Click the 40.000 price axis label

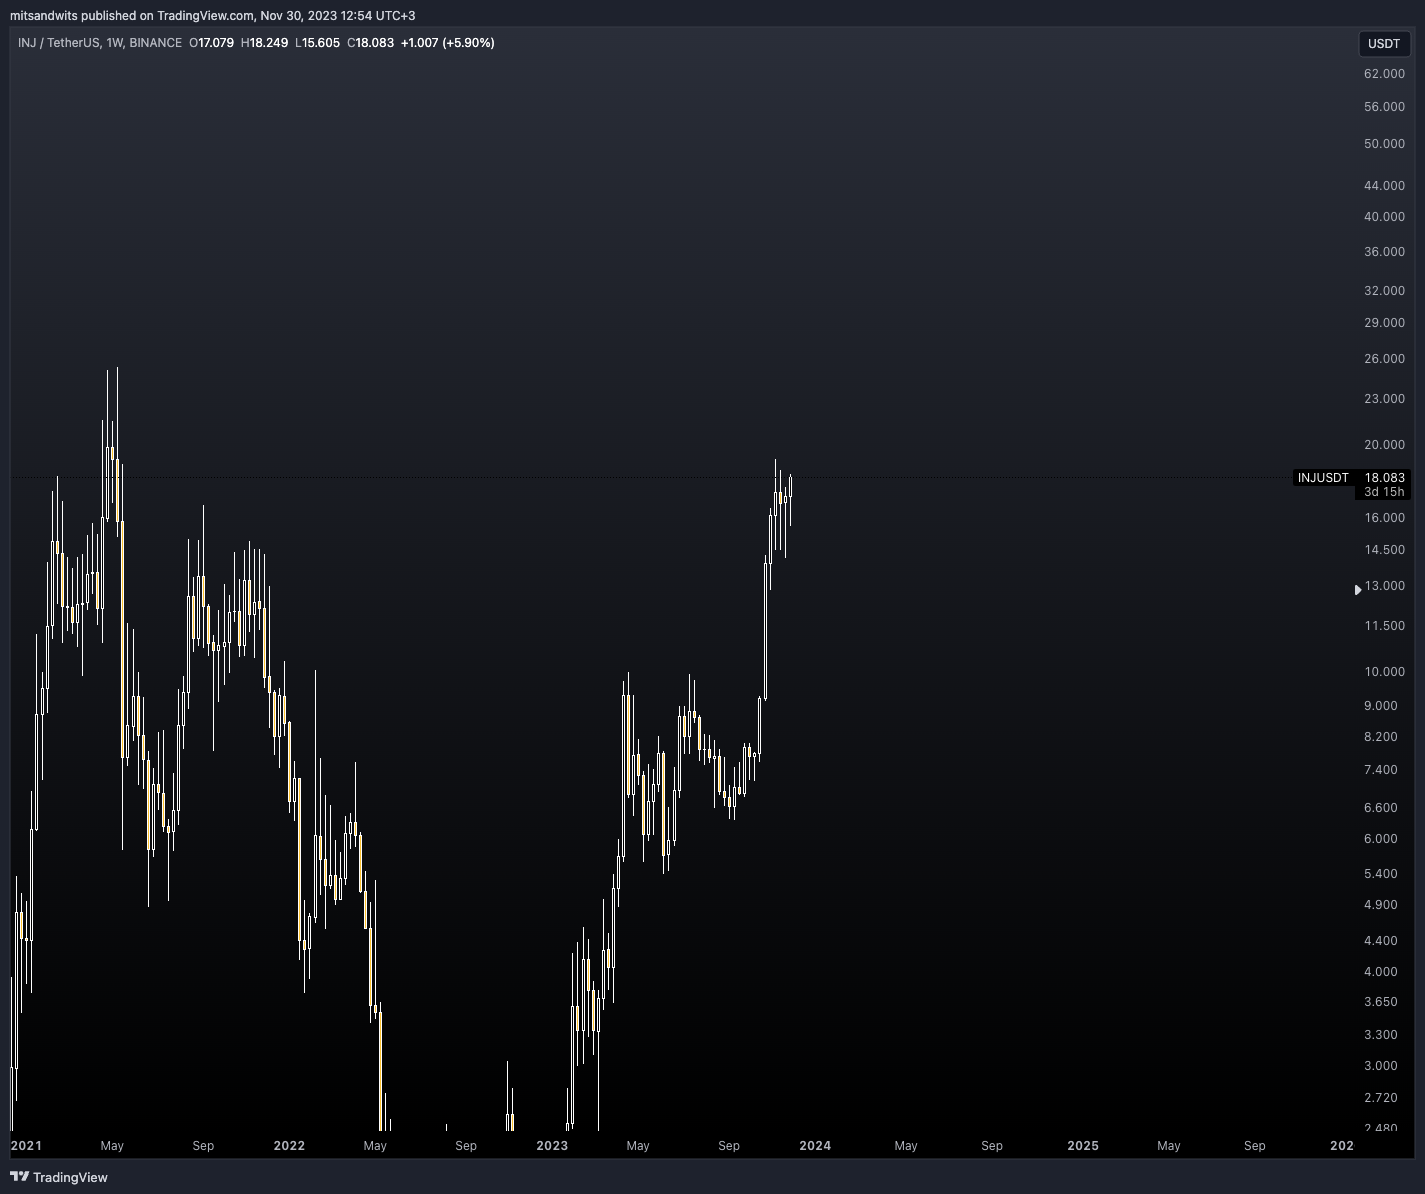[x=1384, y=217]
